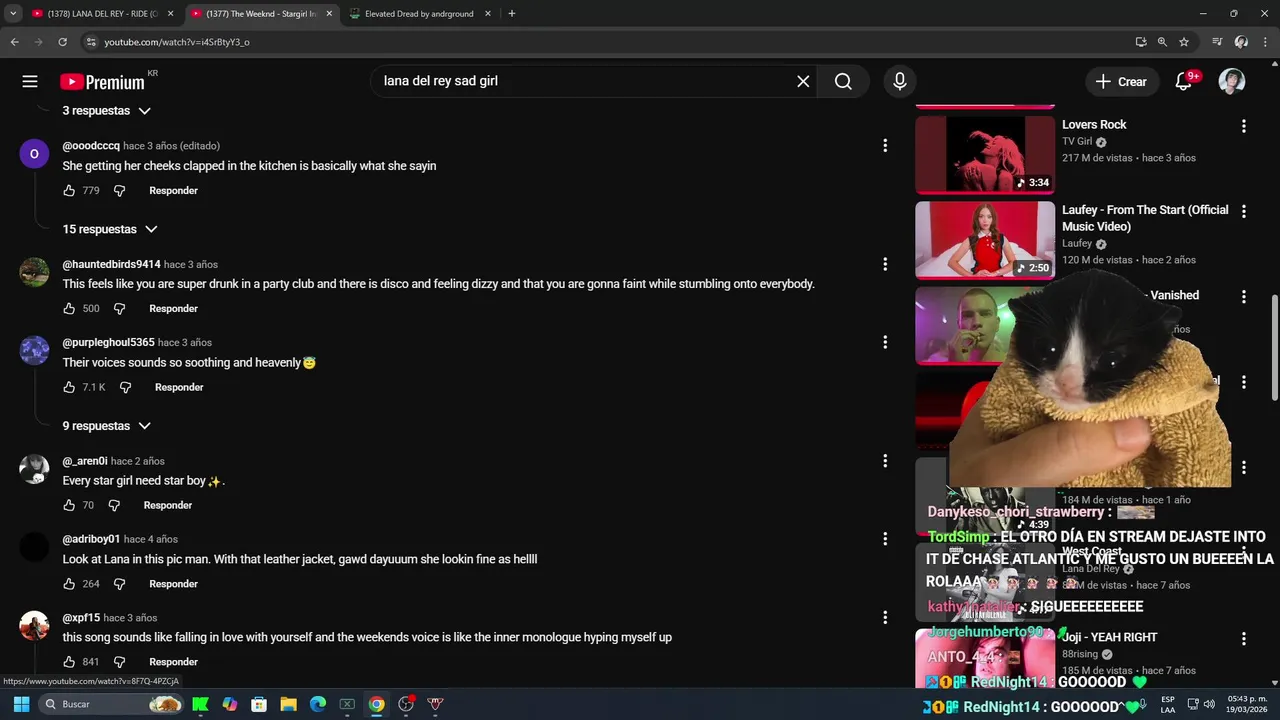Image resolution: width=1280 pixels, height=720 pixels.
Task: Like the comment by @adriboy01
Action: pyautogui.click(x=69, y=584)
